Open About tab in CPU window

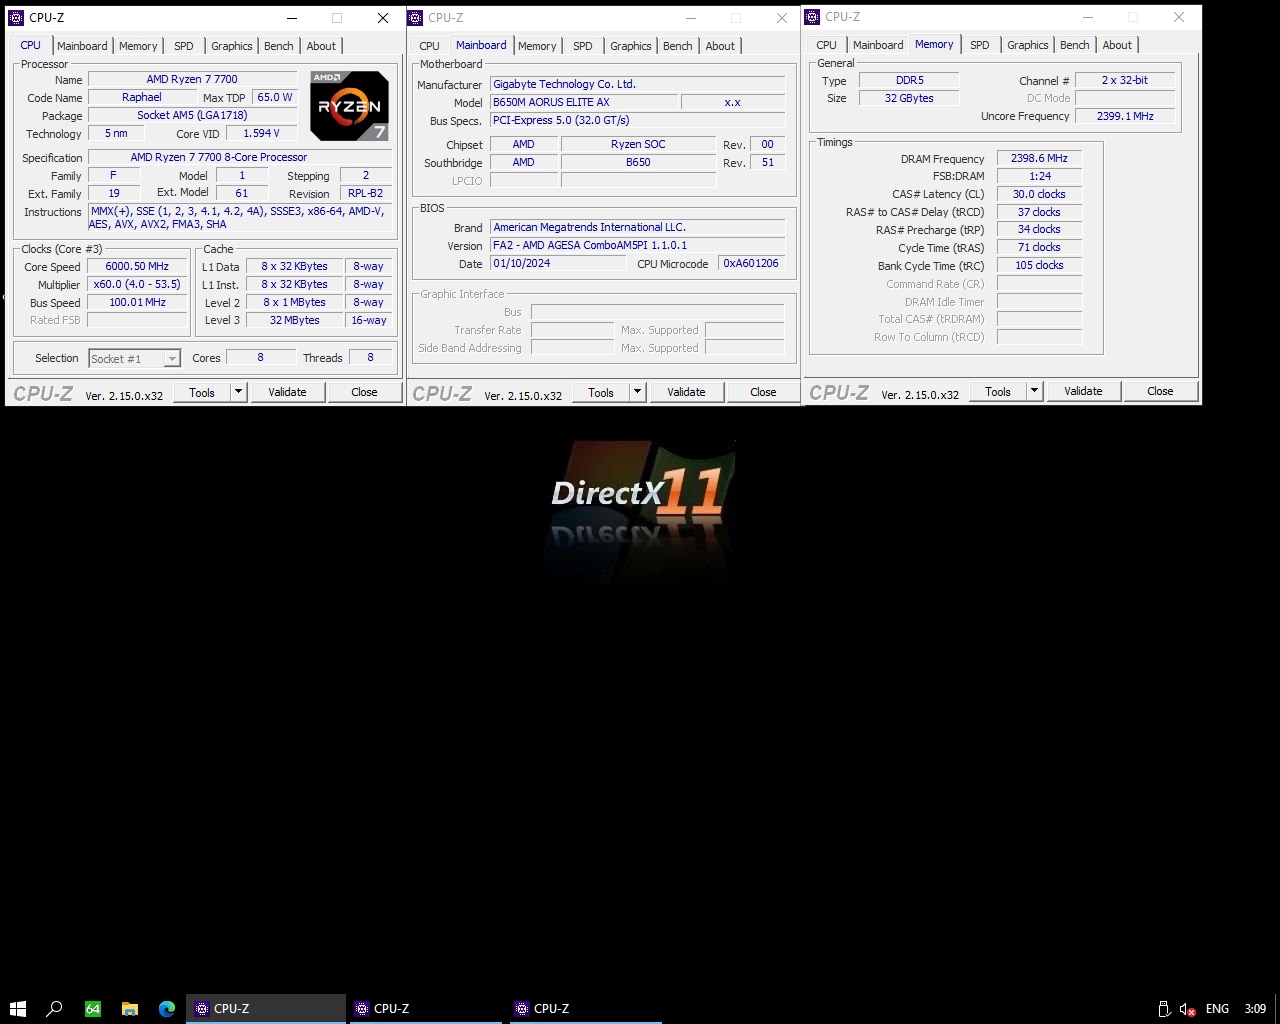321,46
